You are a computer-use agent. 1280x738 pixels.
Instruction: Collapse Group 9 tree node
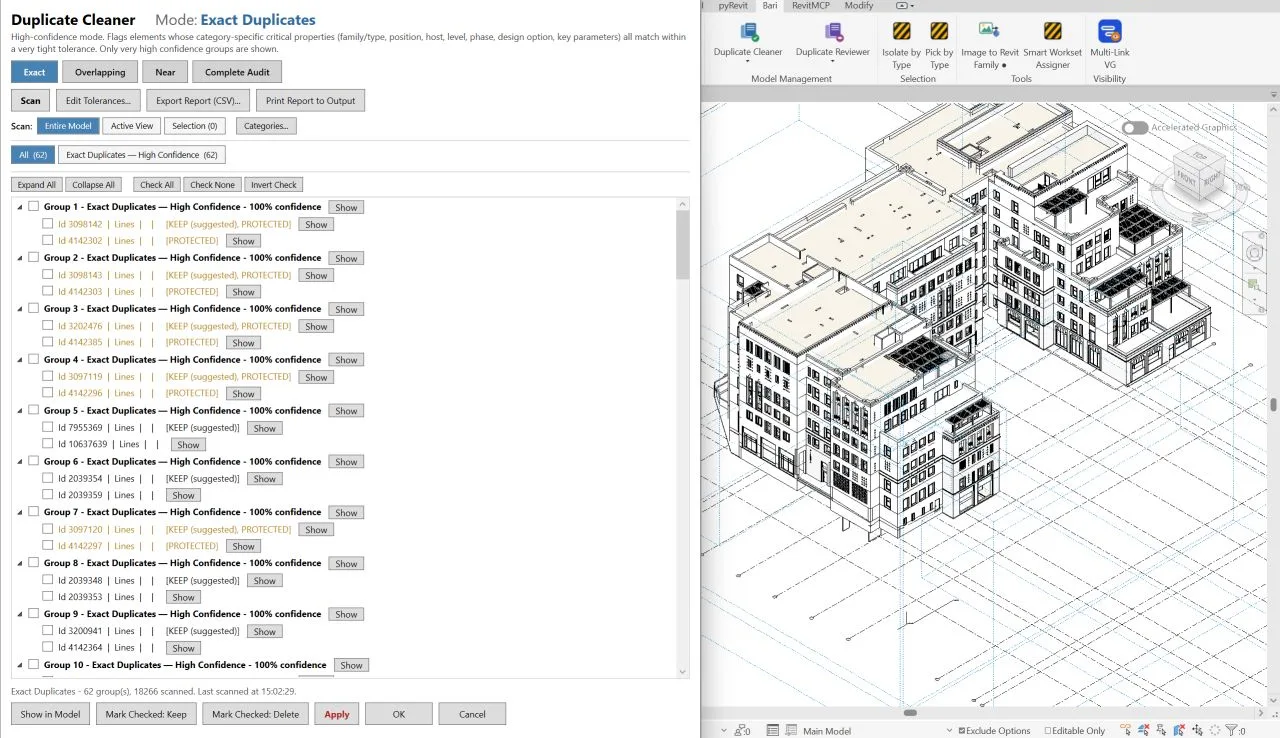coord(19,614)
